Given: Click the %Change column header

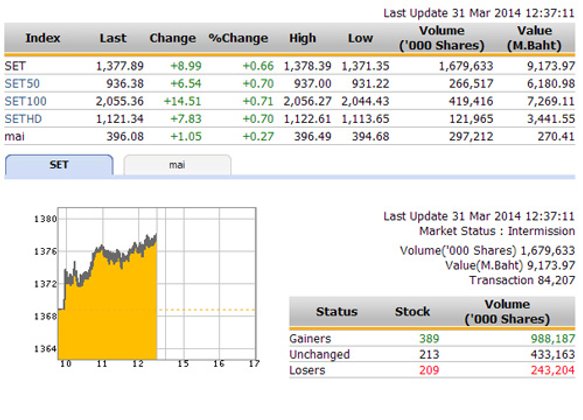Looking at the screenshot, I should point(238,38).
